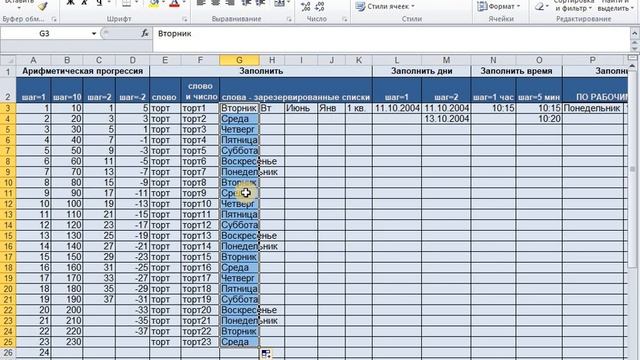Click the Name Box showing G3

(x=44, y=33)
